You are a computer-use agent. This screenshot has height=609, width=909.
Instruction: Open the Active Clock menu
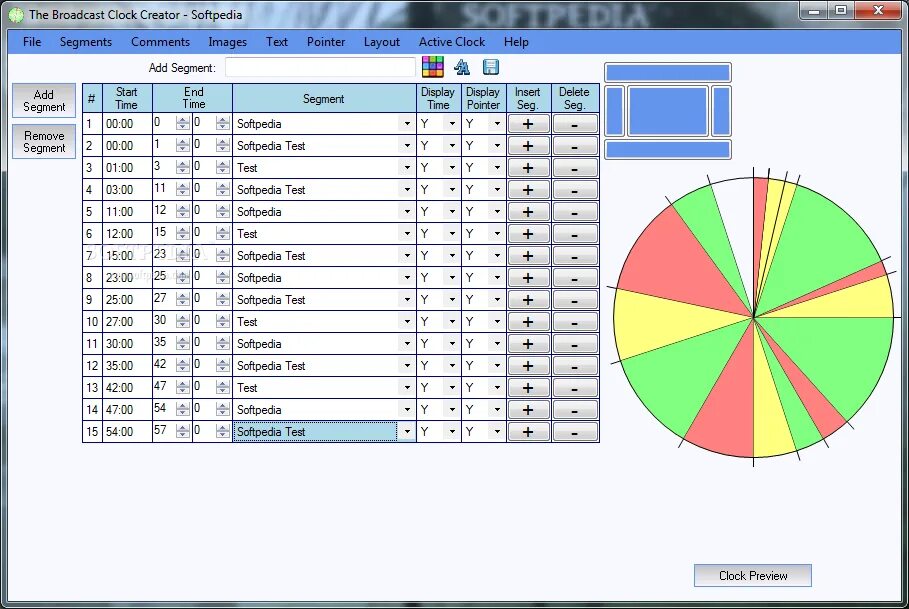452,42
